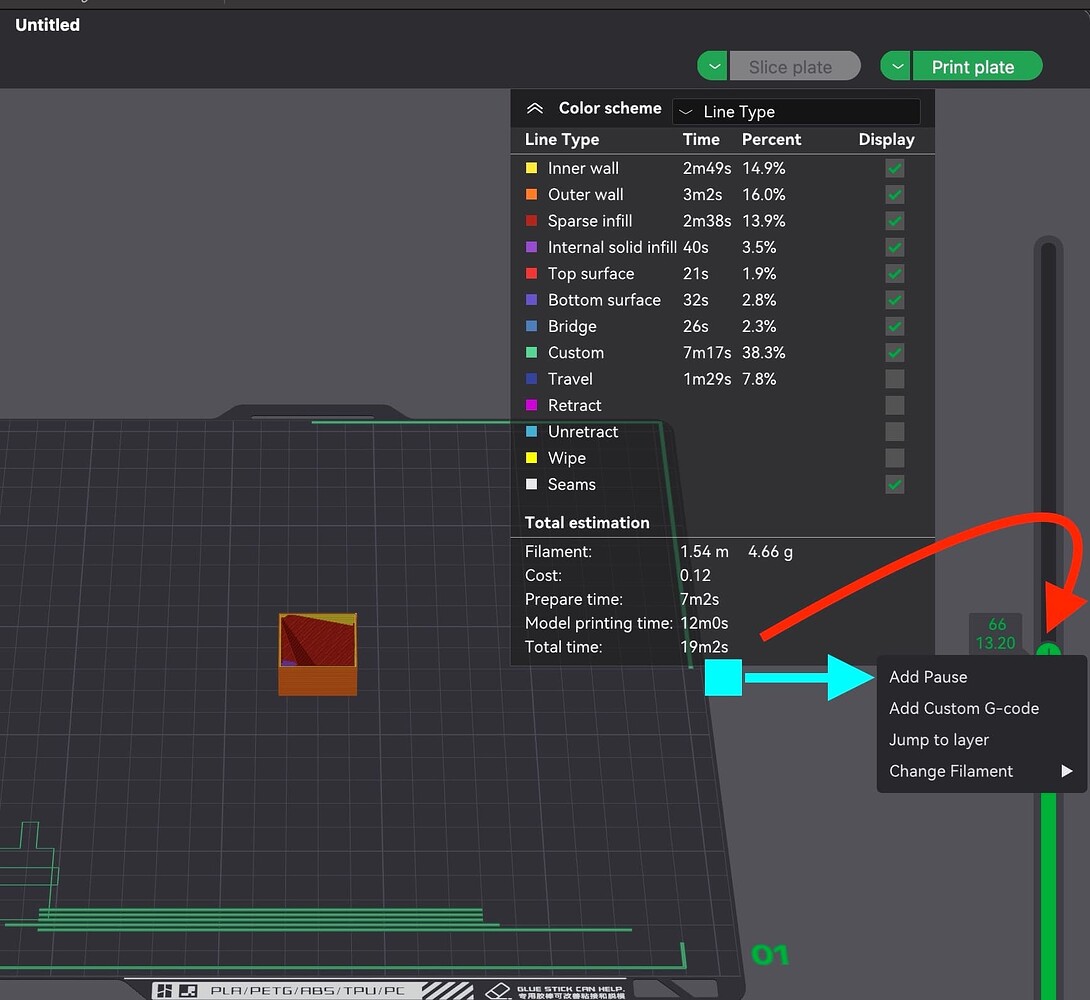Click the Wipe yellow color swatch
Image resolution: width=1090 pixels, height=1000 pixels.
[531, 458]
